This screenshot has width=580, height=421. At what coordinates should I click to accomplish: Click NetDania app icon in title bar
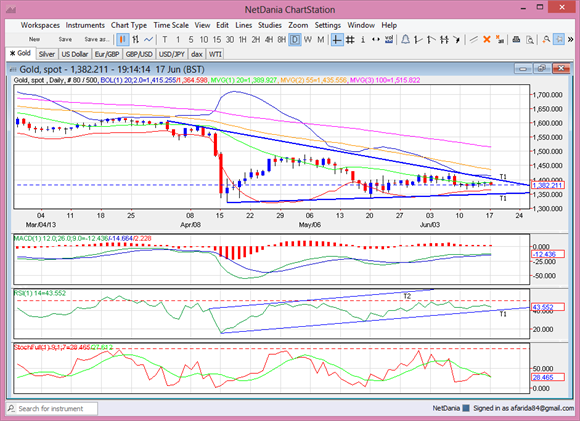[11, 9]
